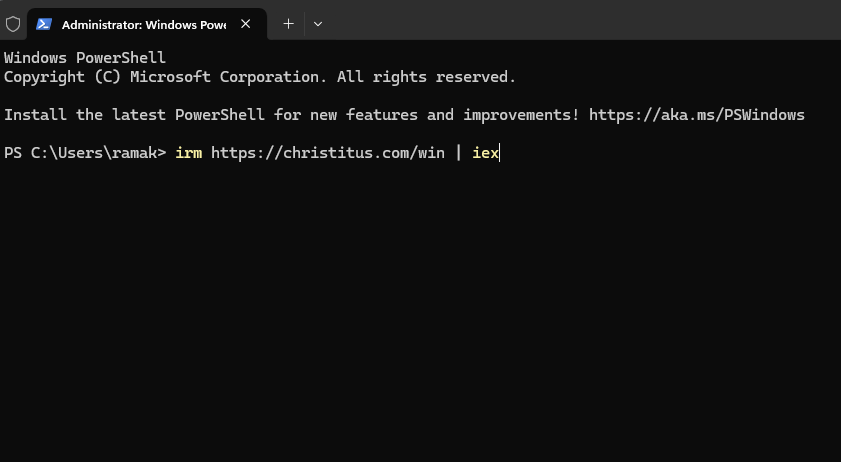
Task: Click the pipe symbol before iex
Action: tap(458, 153)
